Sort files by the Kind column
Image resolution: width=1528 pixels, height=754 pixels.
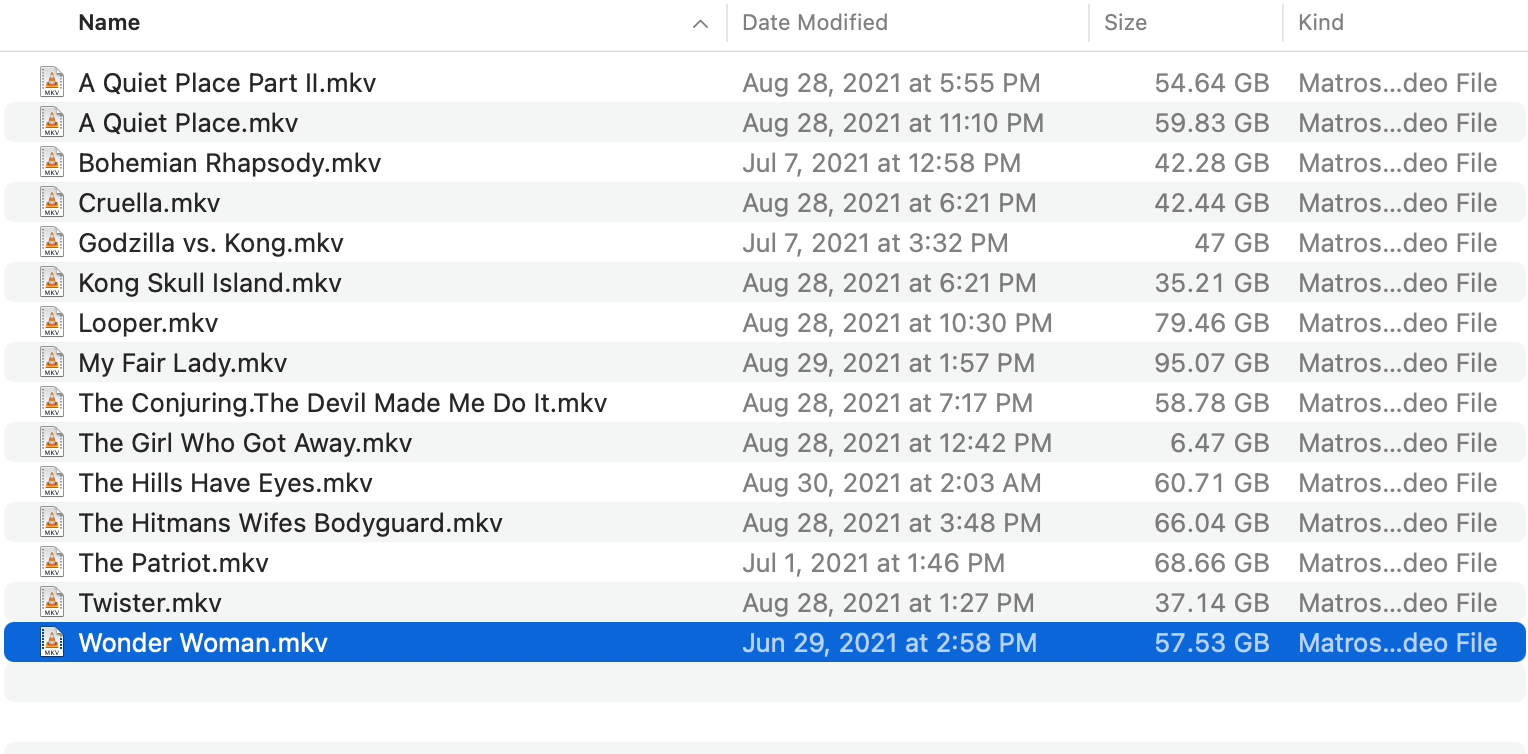(1320, 23)
